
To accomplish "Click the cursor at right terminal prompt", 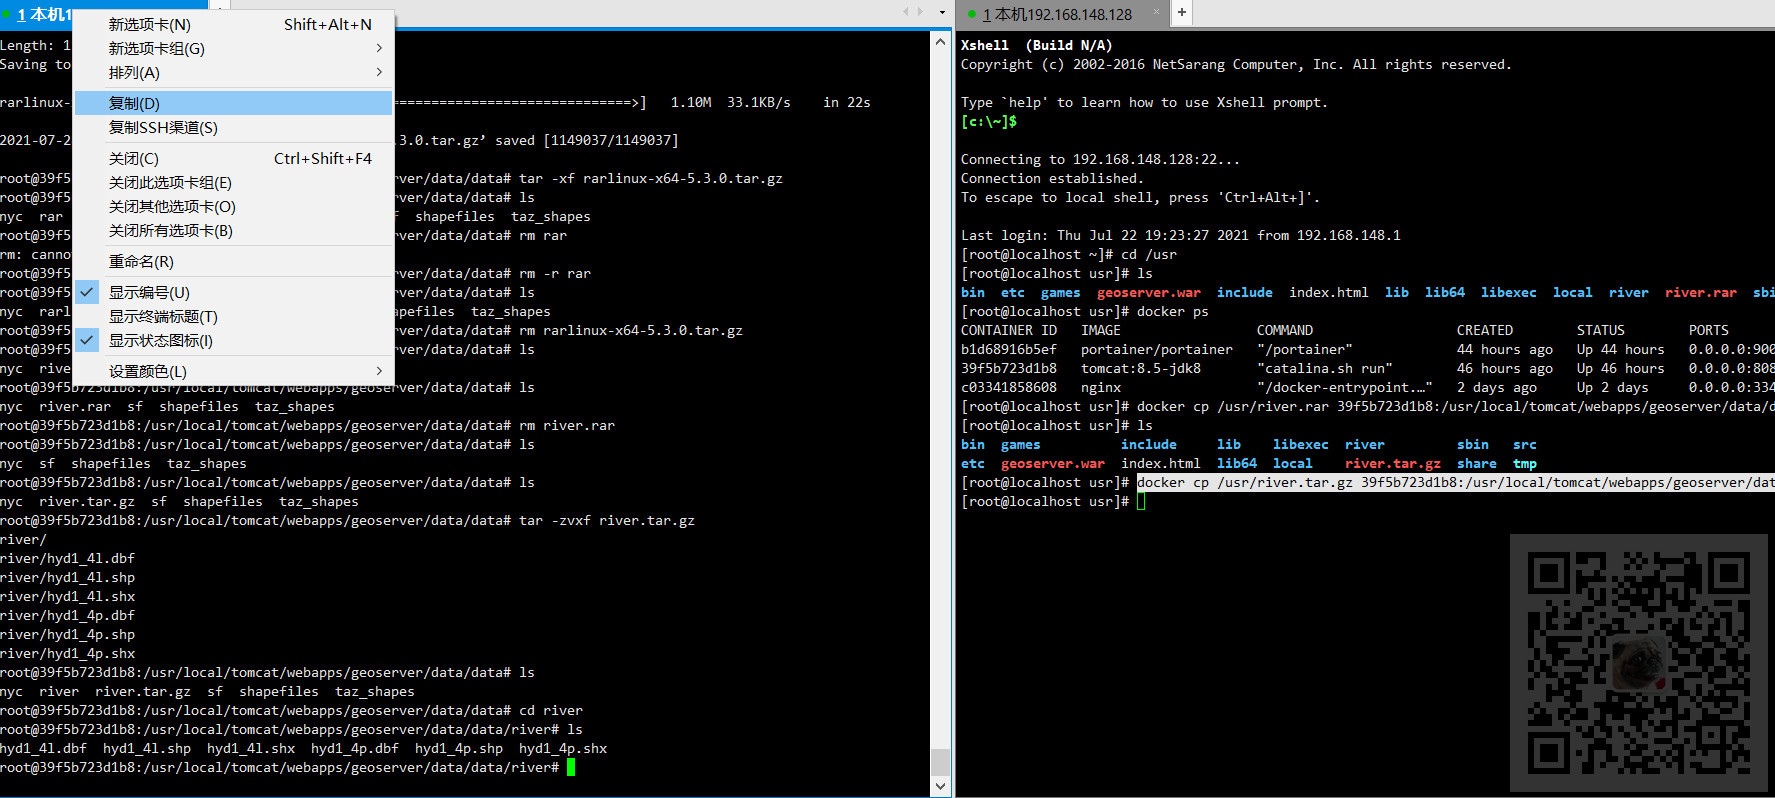I will click(1141, 501).
